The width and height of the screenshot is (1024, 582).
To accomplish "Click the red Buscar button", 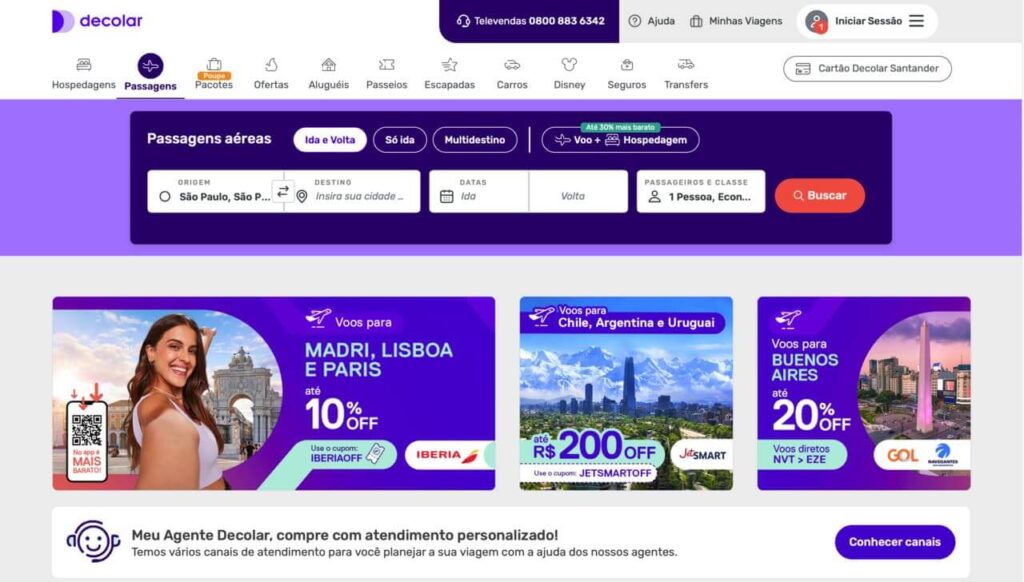I will (x=820, y=195).
